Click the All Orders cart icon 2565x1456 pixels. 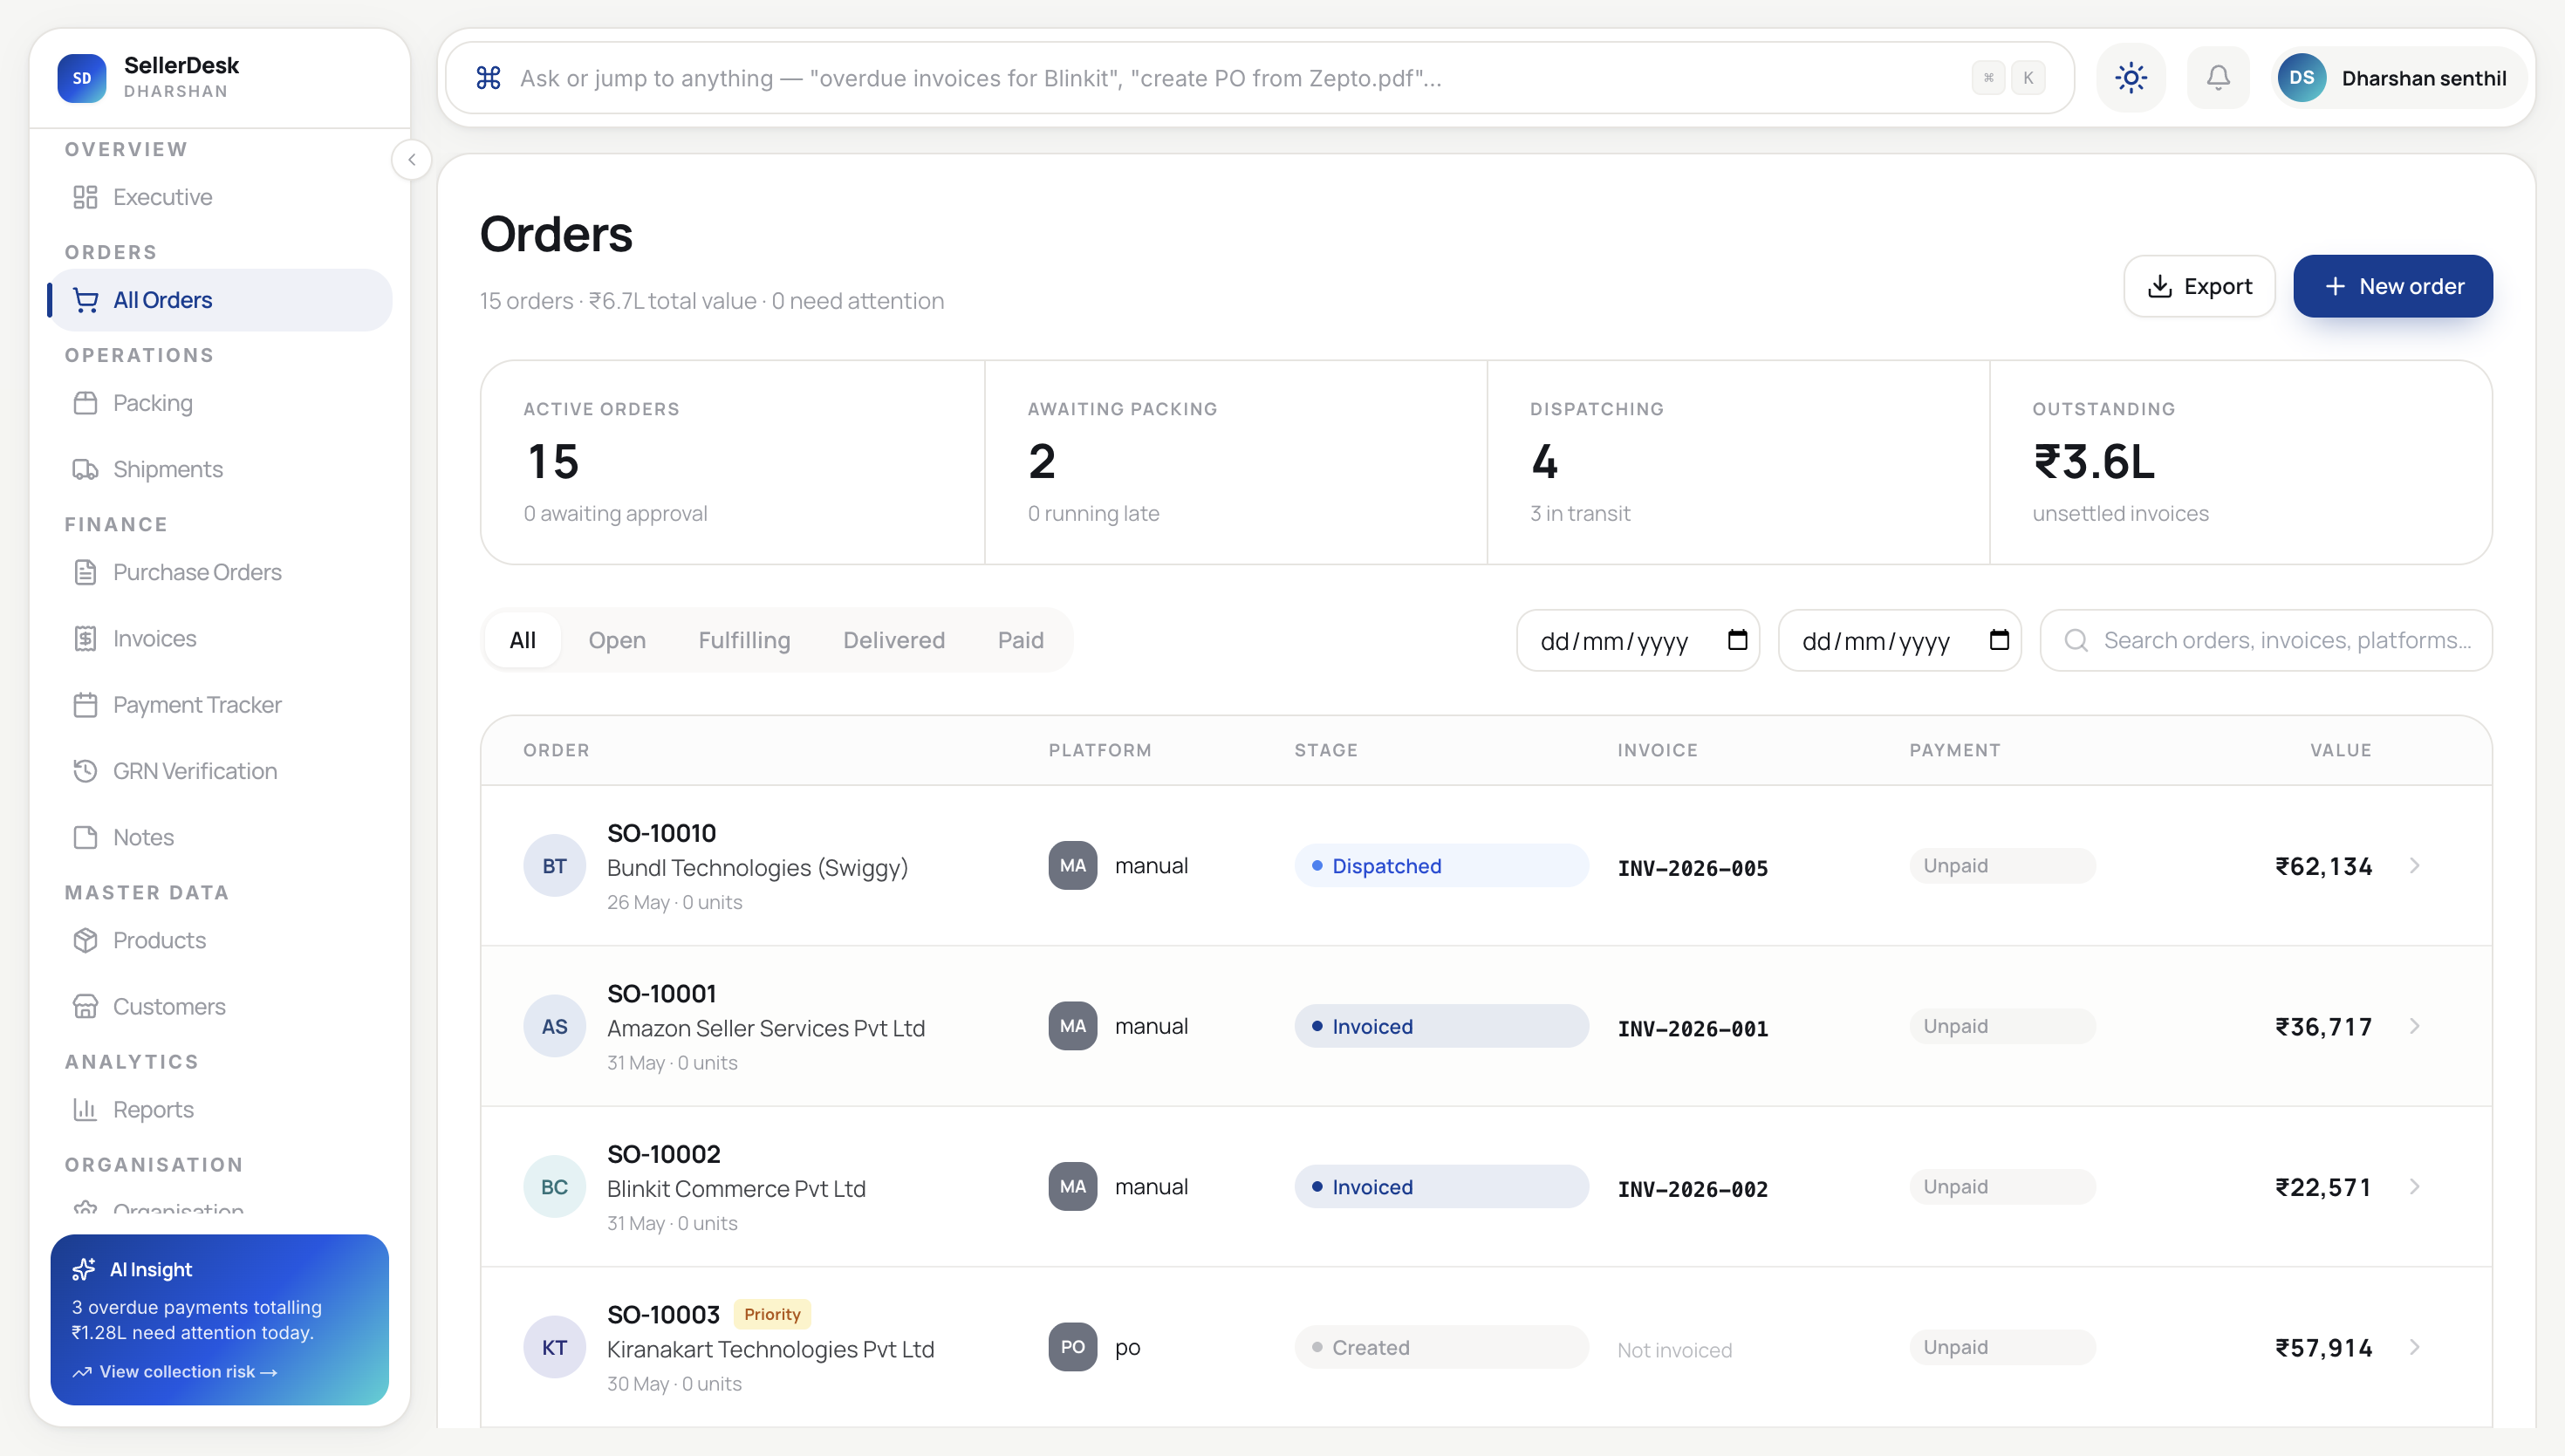click(x=86, y=300)
